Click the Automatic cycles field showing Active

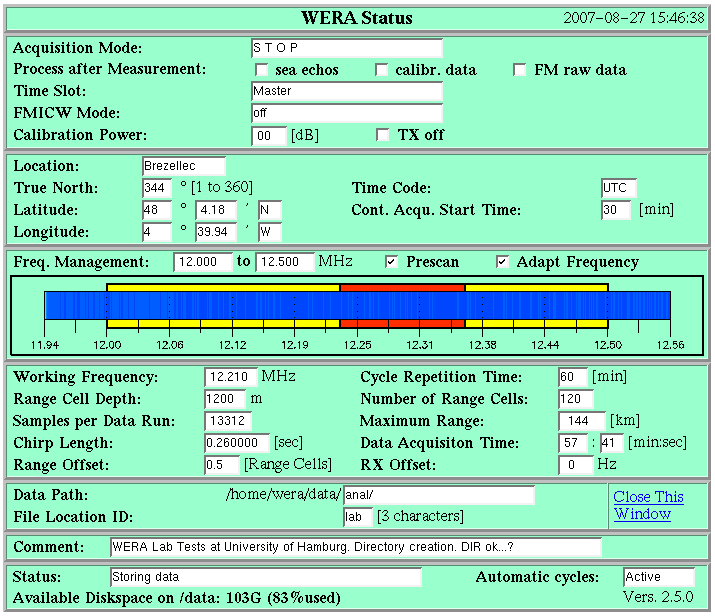click(658, 577)
